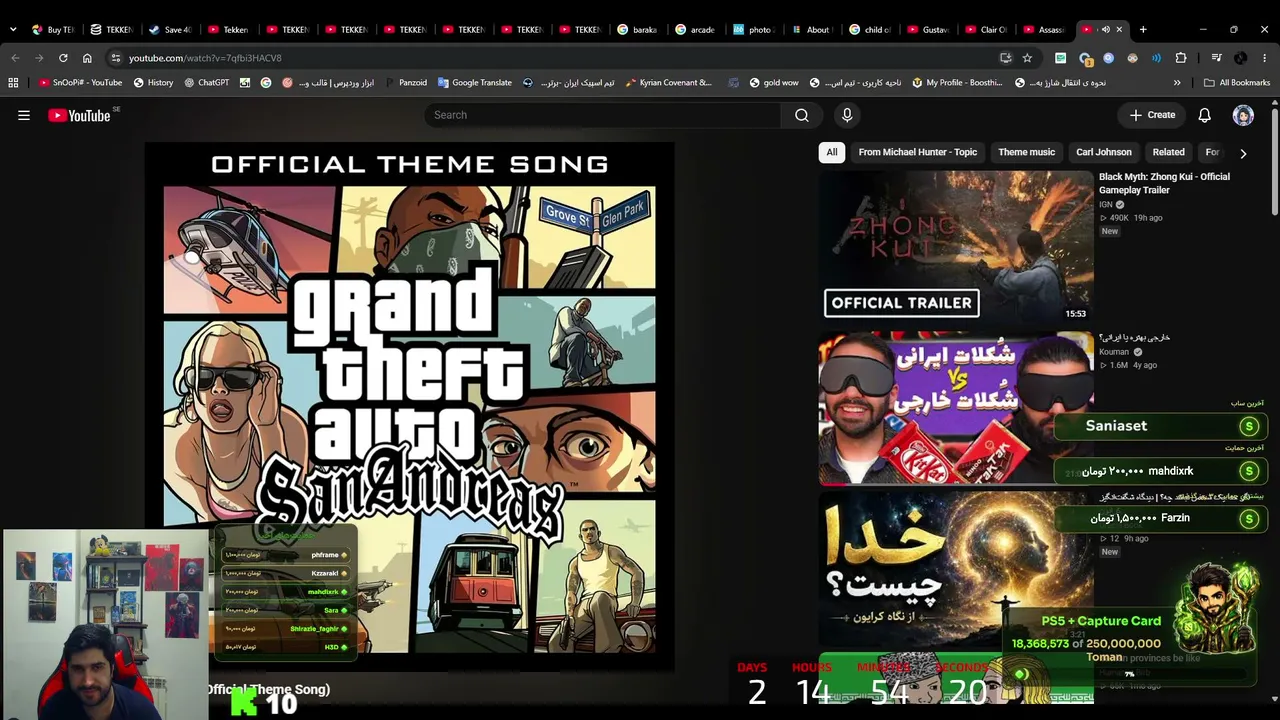This screenshot has height=720, width=1280.
Task: Switch to the Clair Ob YouTube tab
Action: (985, 30)
